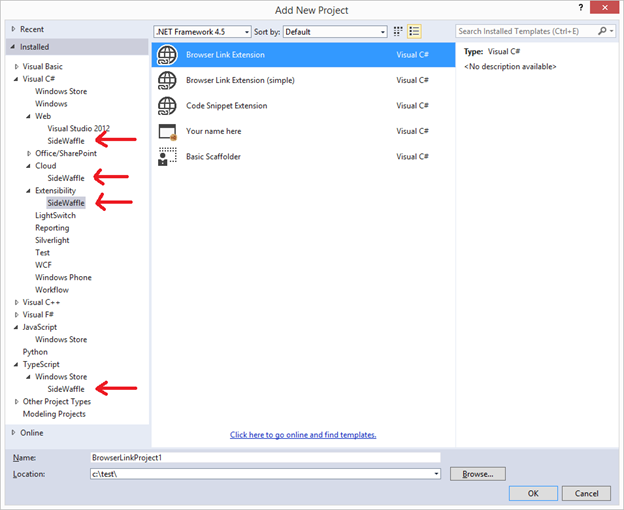Click the 'Your name here' template icon

[x=167, y=132]
